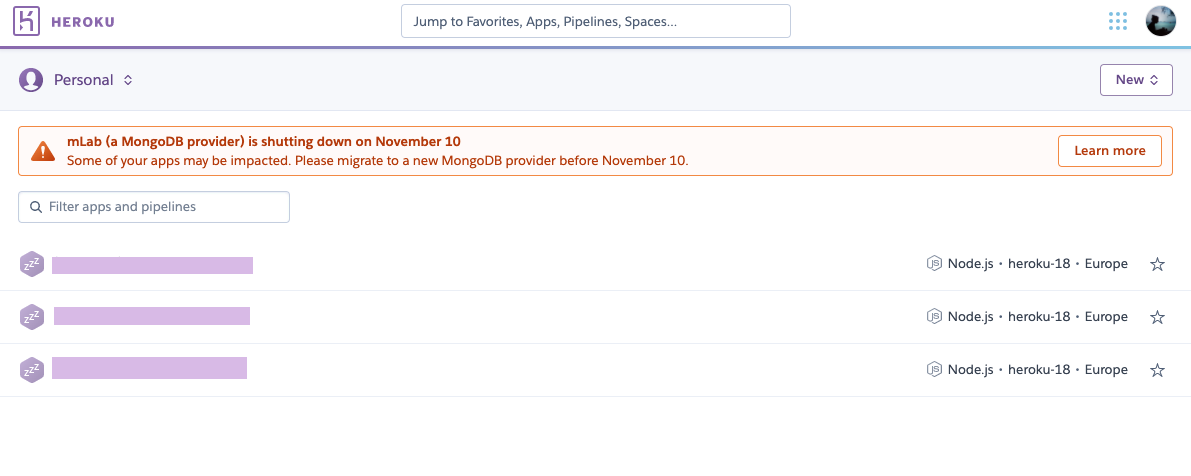Image resolution: width=1191 pixels, height=476 pixels.
Task: Open the first app in the list
Action: pos(152,265)
